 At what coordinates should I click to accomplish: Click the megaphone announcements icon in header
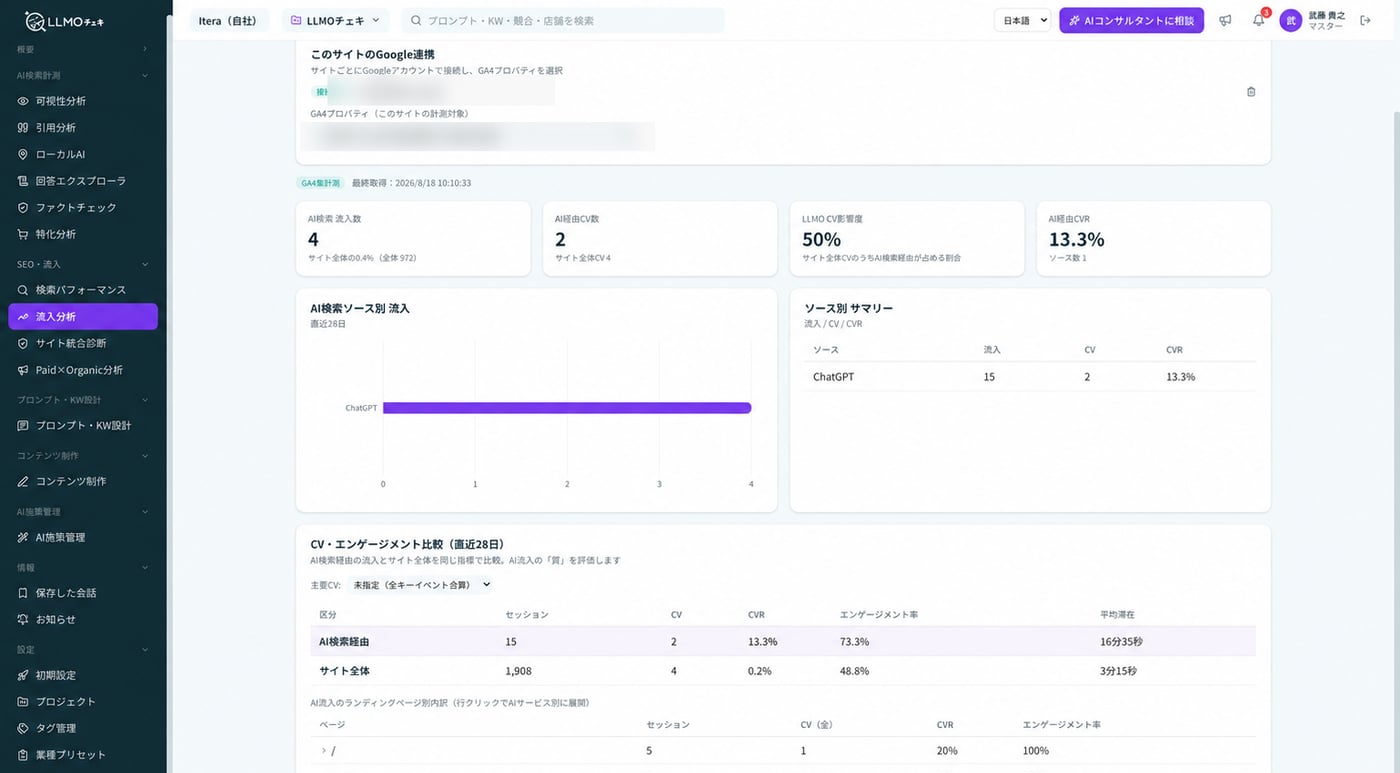point(1225,20)
